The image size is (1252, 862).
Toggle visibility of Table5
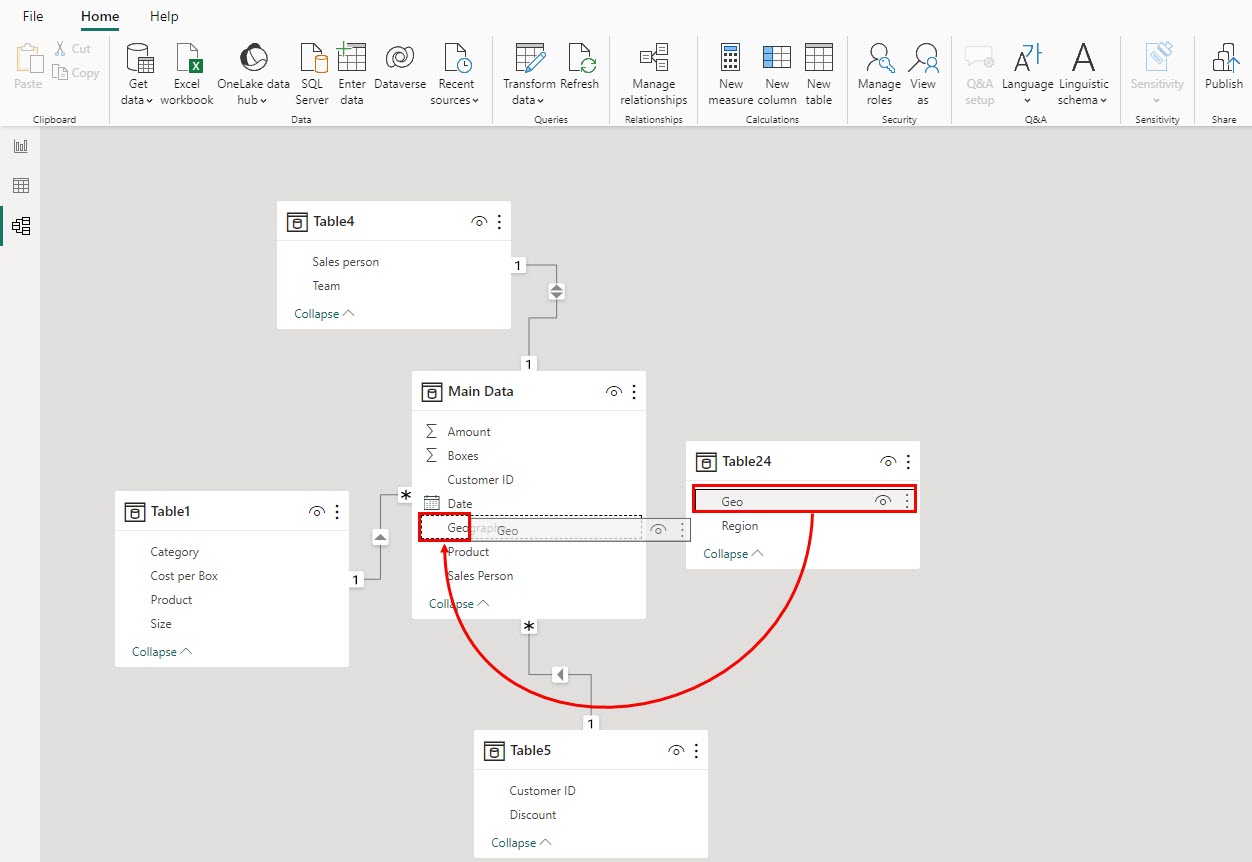676,751
